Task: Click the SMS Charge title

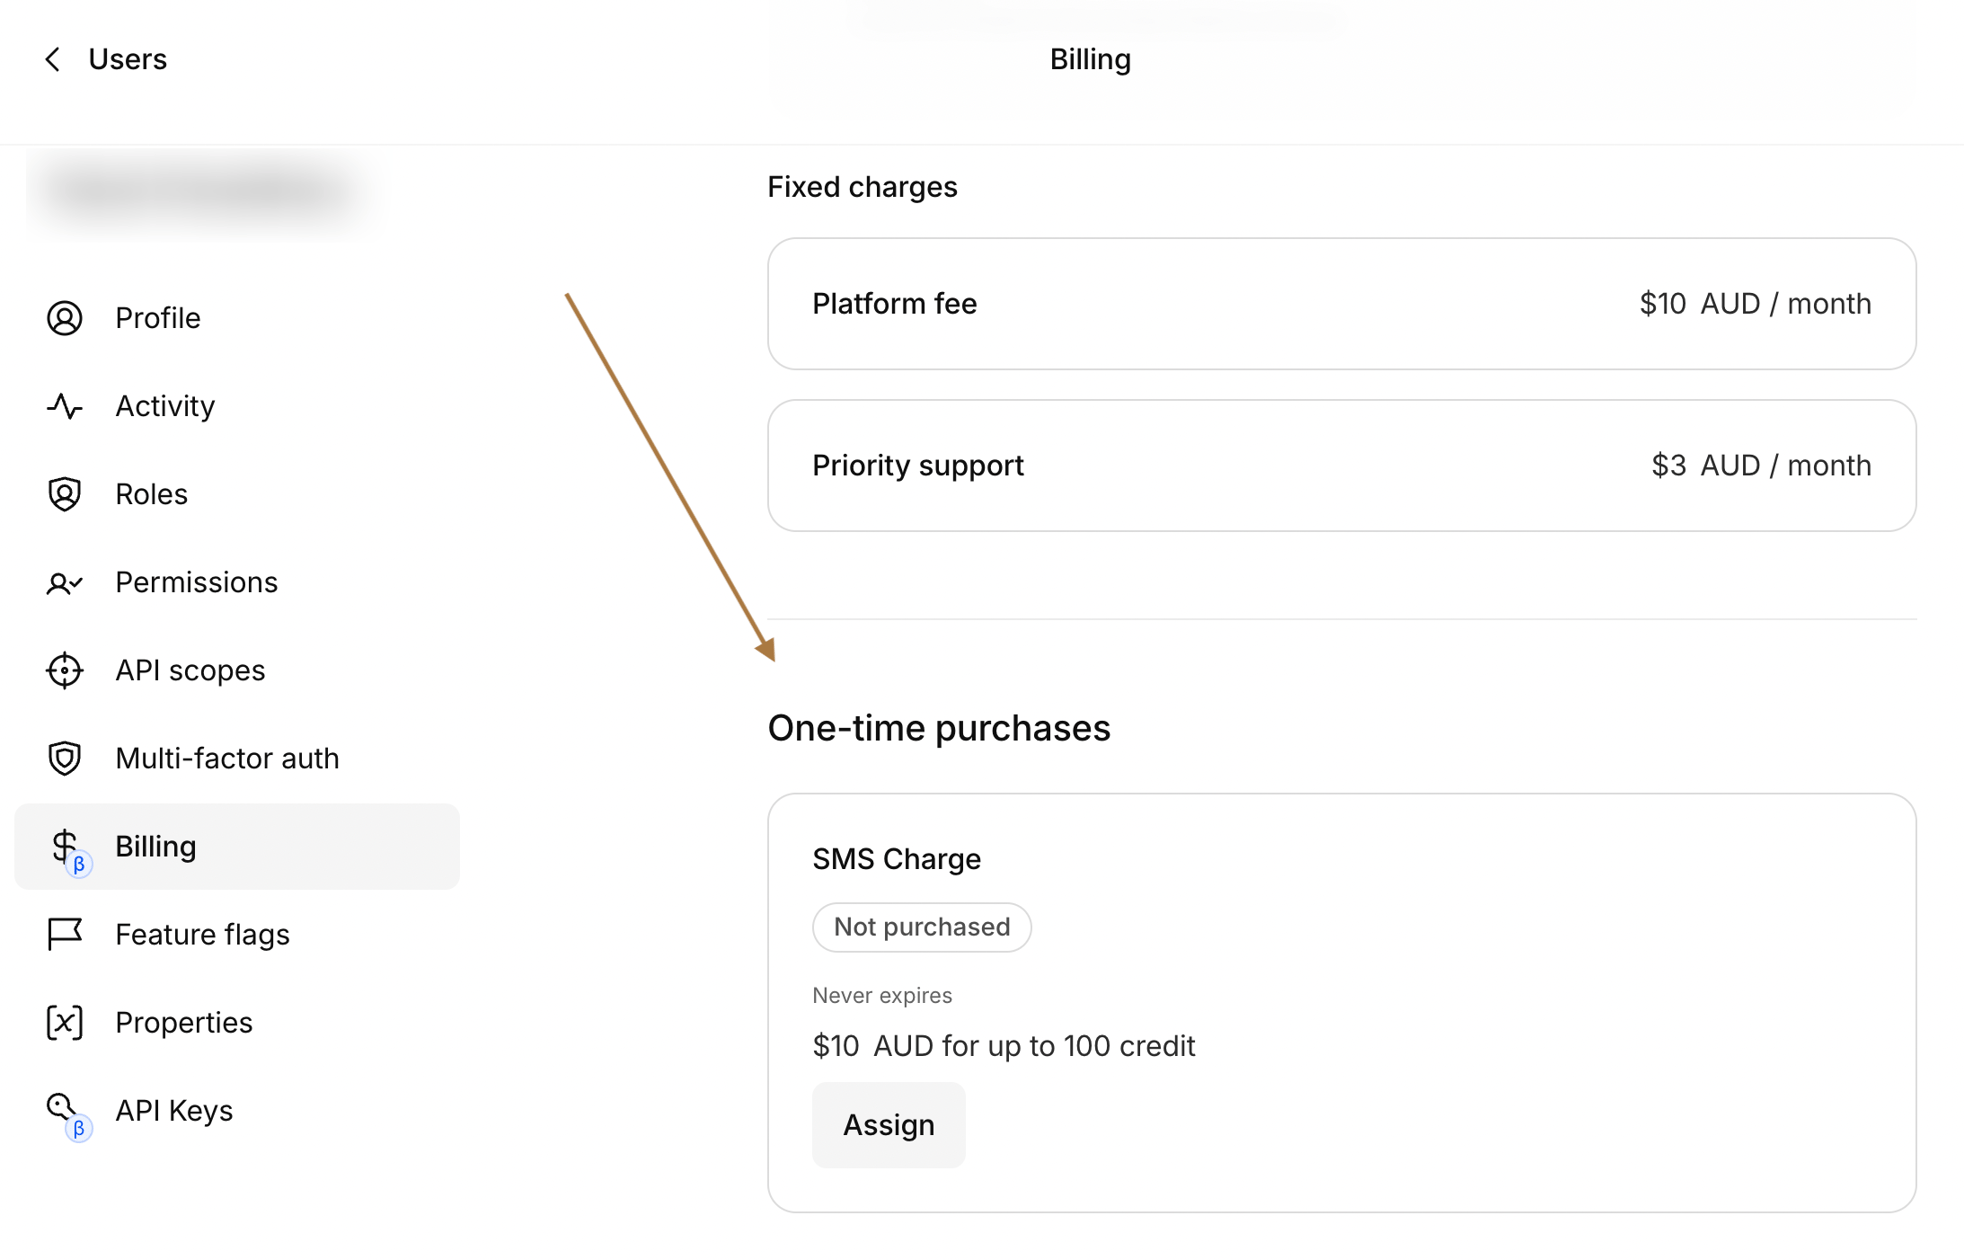Action: click(x=896, y=859)
